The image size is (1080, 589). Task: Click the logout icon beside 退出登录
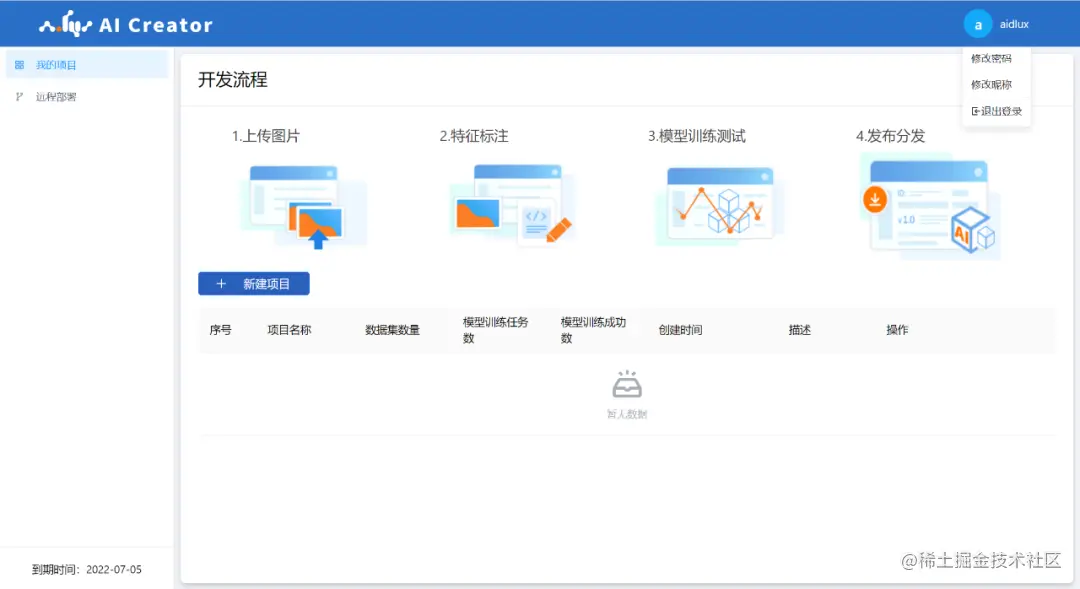974,111
